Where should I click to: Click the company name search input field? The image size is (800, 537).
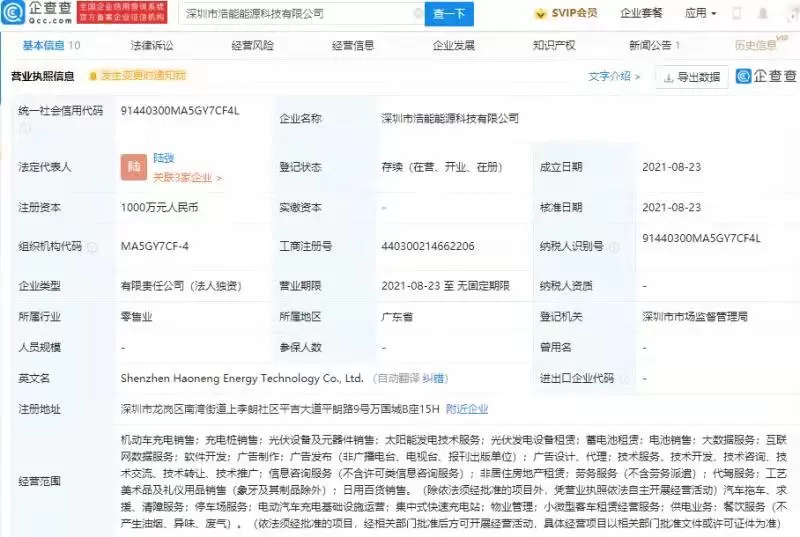click(288, 14)
